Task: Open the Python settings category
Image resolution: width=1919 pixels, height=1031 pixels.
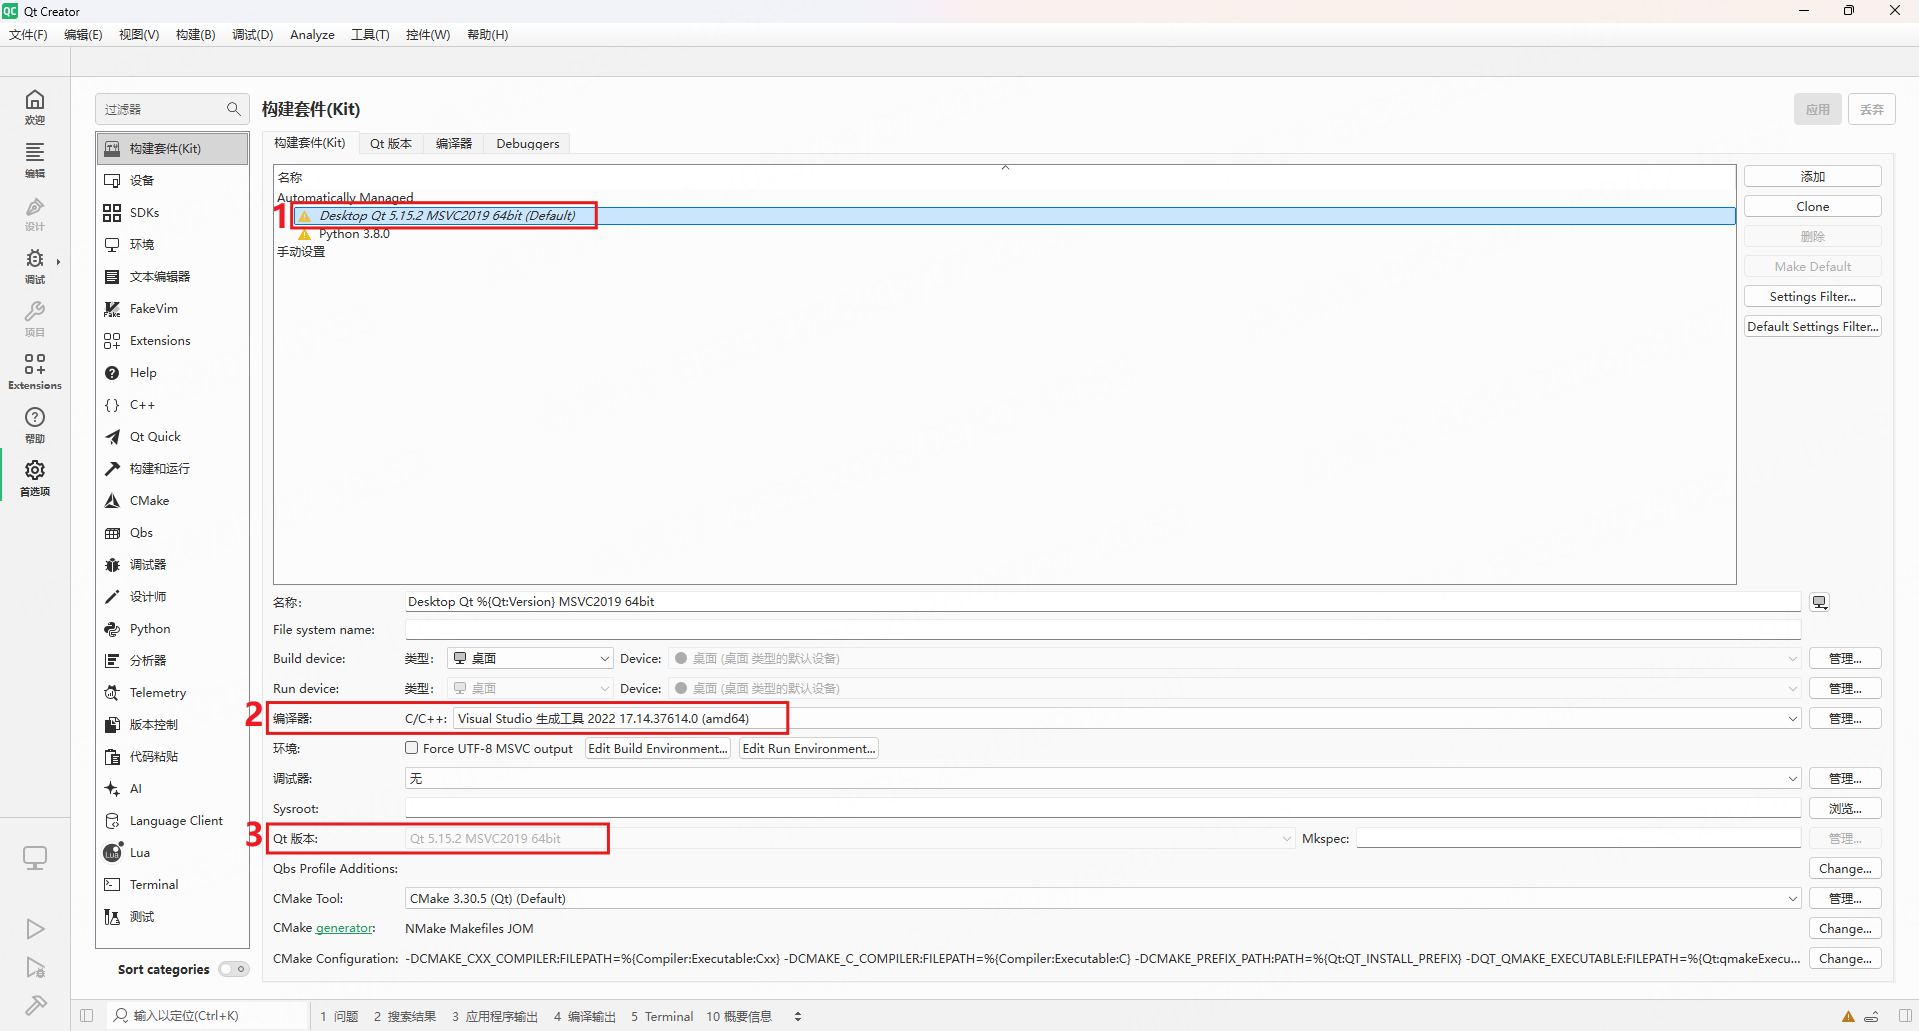Action: (172, 629)
